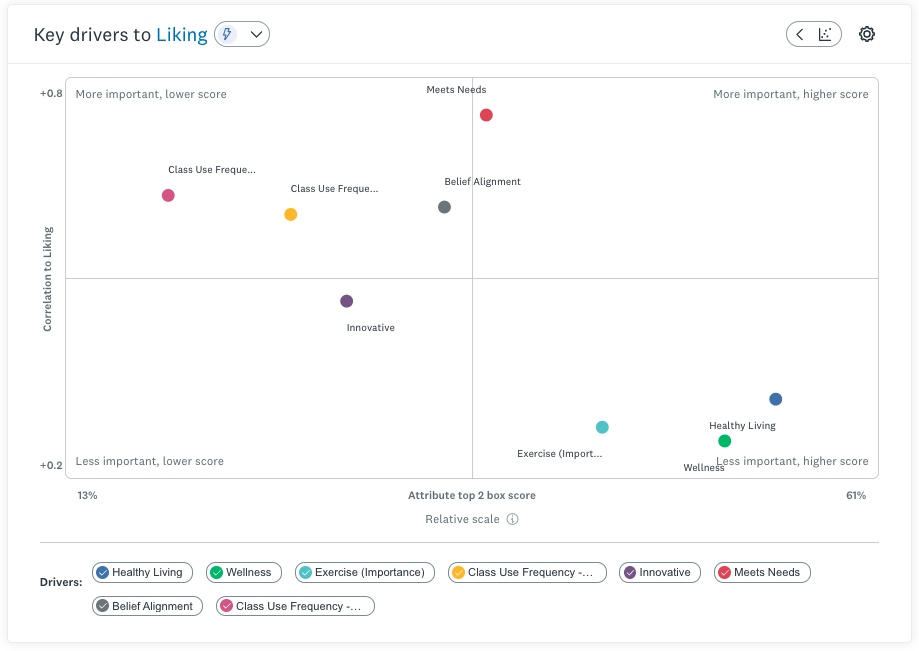The width and height of the screenshot is (919, 651).
Task: Toggle the Belief Alignment driver chip
Action: [x=146, y=605]
